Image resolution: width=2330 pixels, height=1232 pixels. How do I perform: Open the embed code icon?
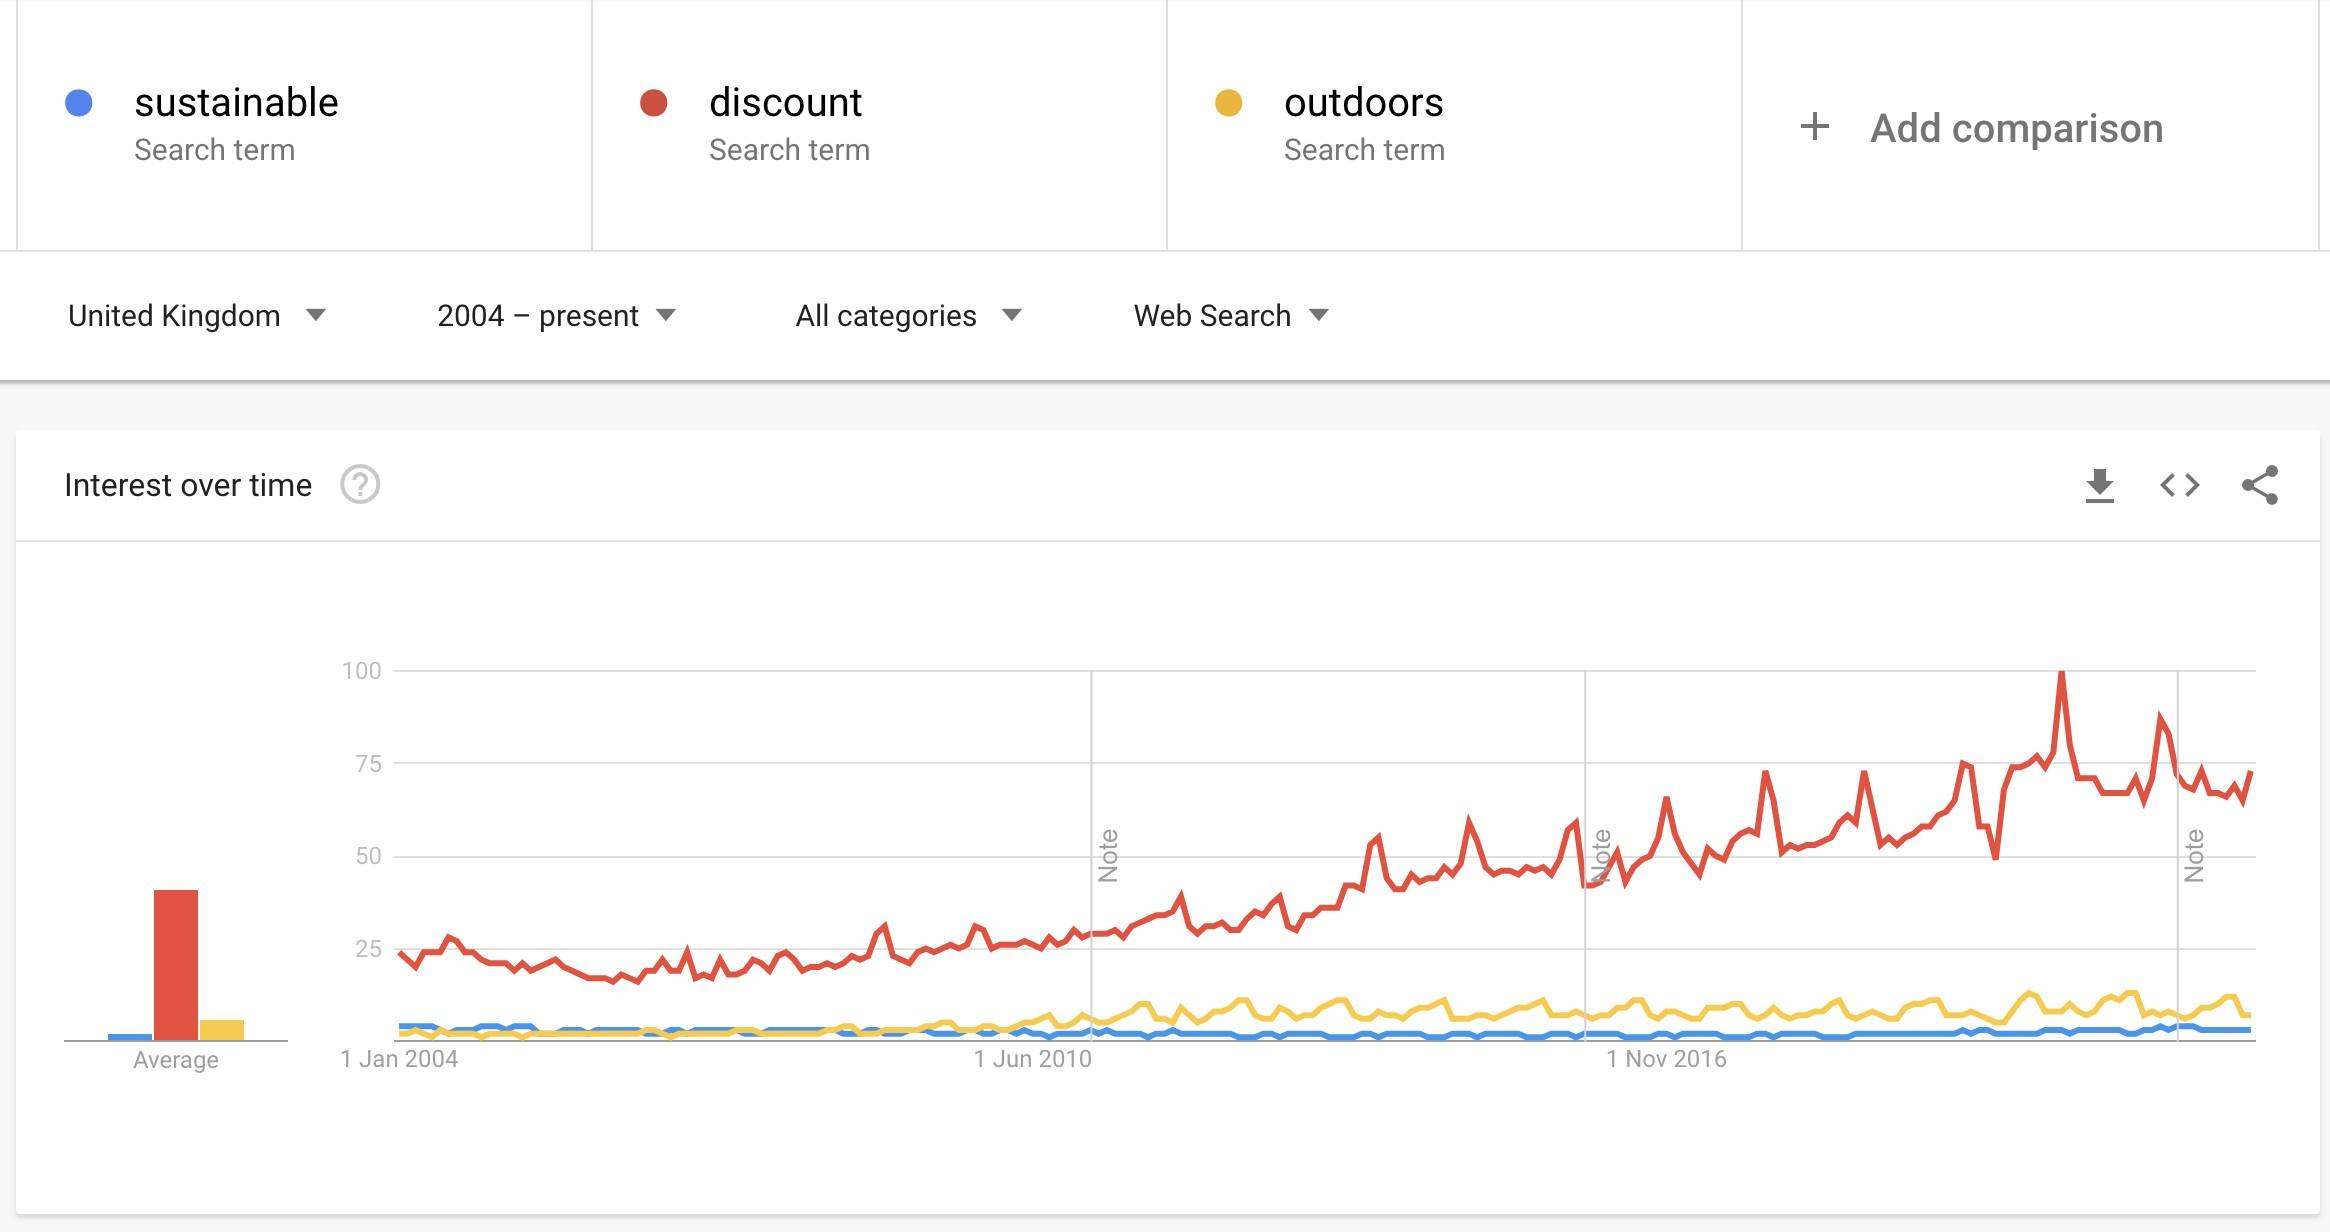pos(2179,486)
